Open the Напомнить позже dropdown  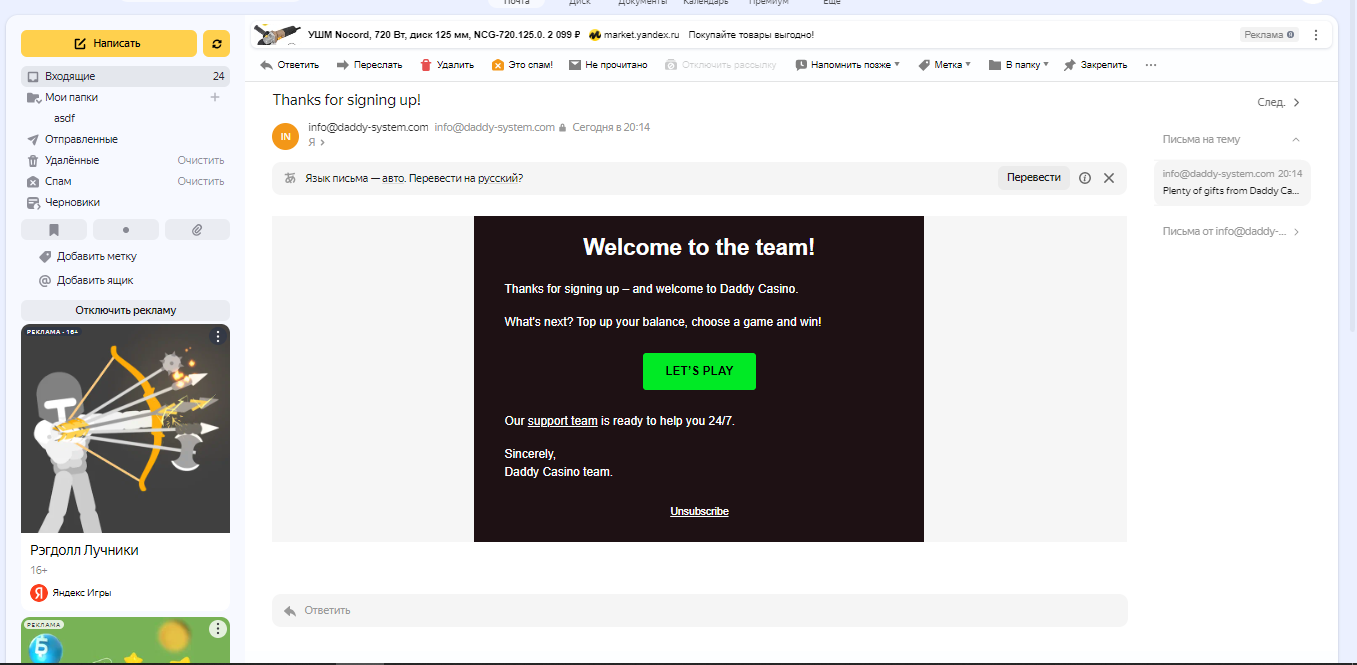848,65
